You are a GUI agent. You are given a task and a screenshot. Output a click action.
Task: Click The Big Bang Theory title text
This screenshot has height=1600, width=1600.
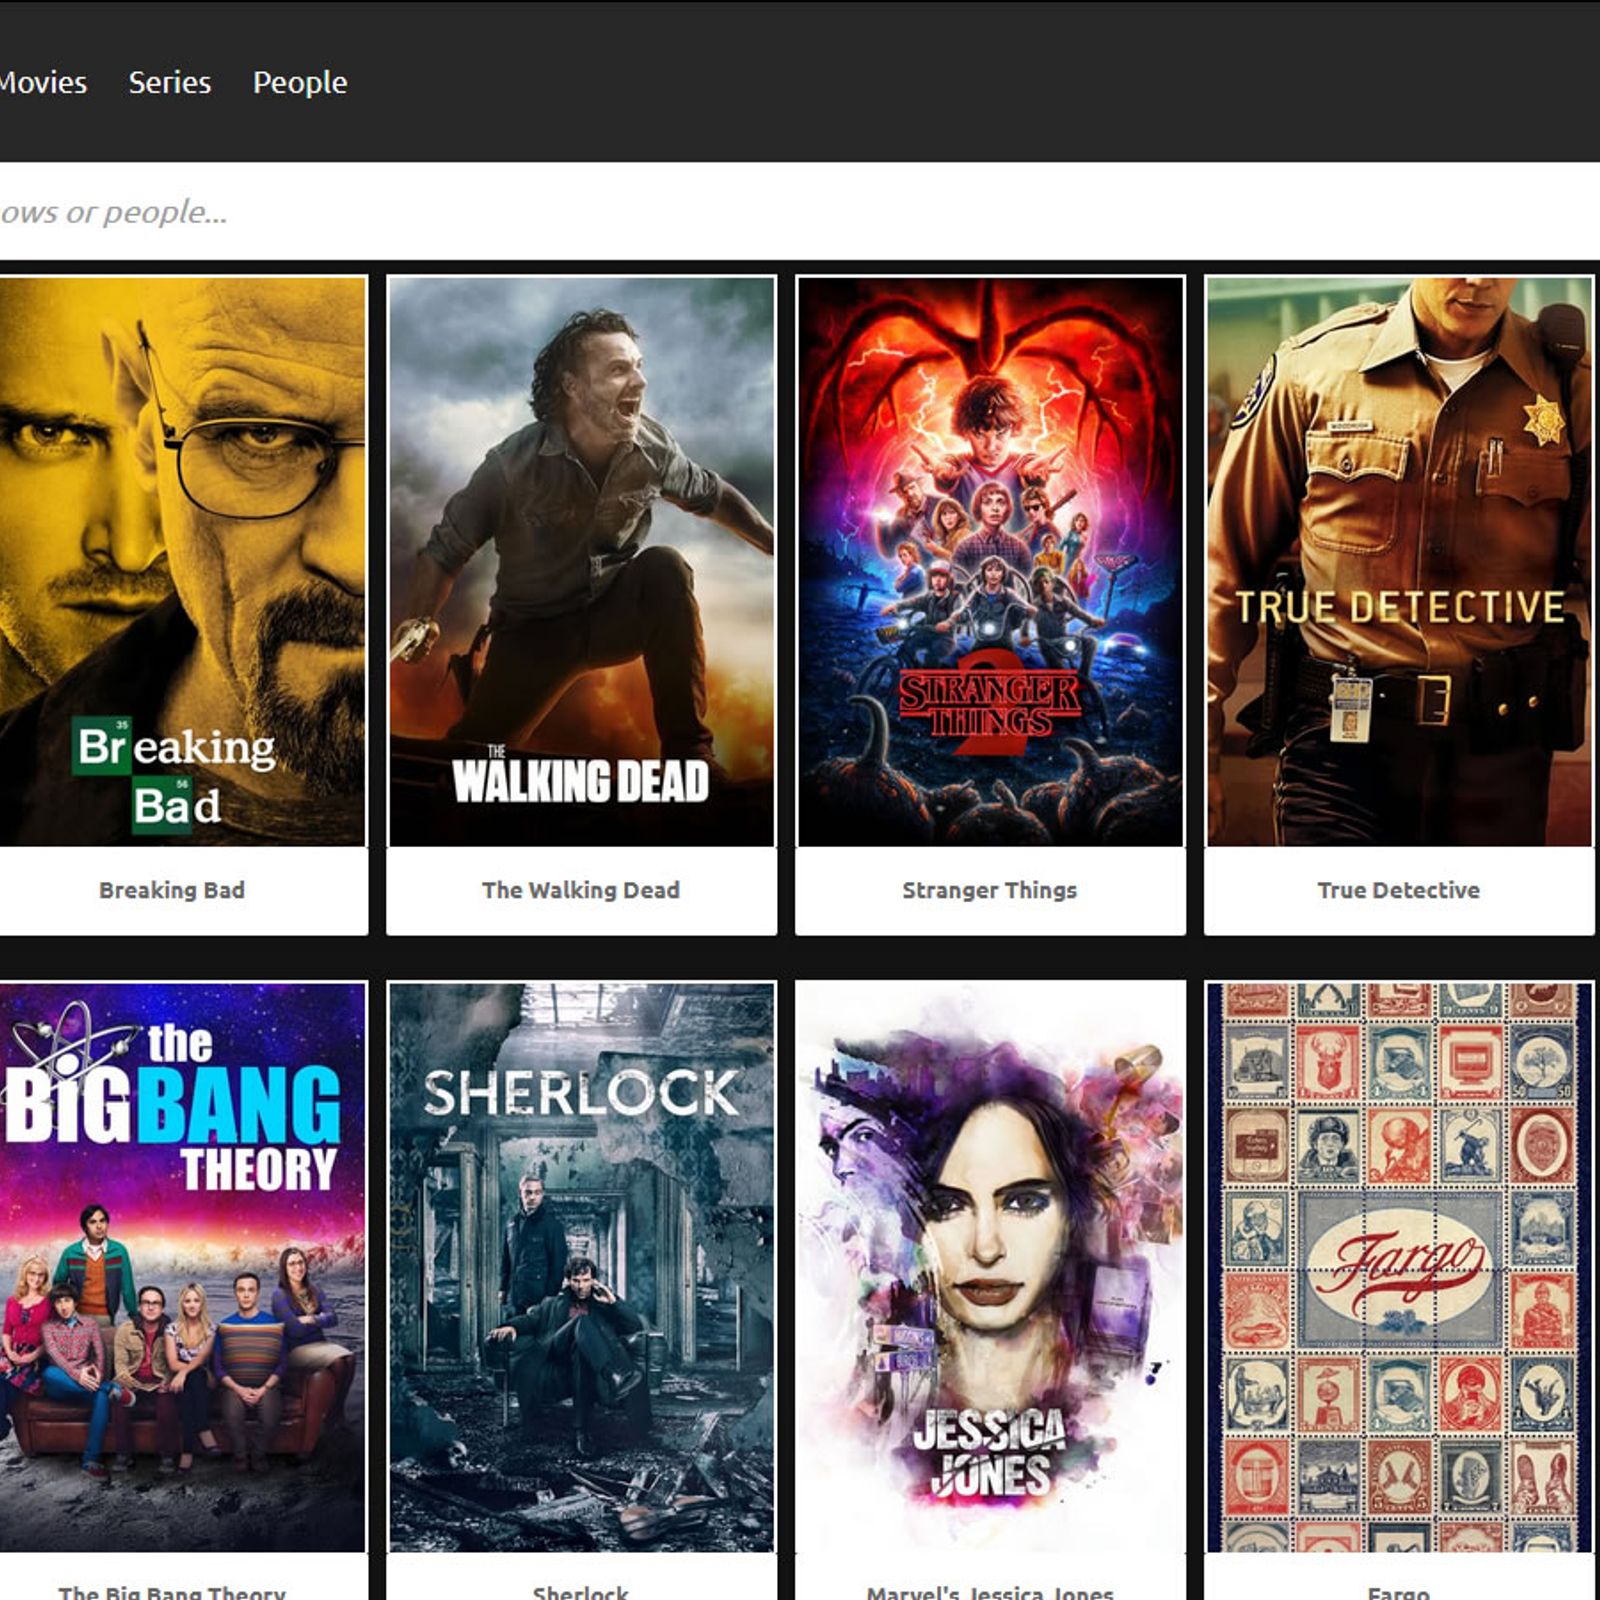pos(172,1591)
